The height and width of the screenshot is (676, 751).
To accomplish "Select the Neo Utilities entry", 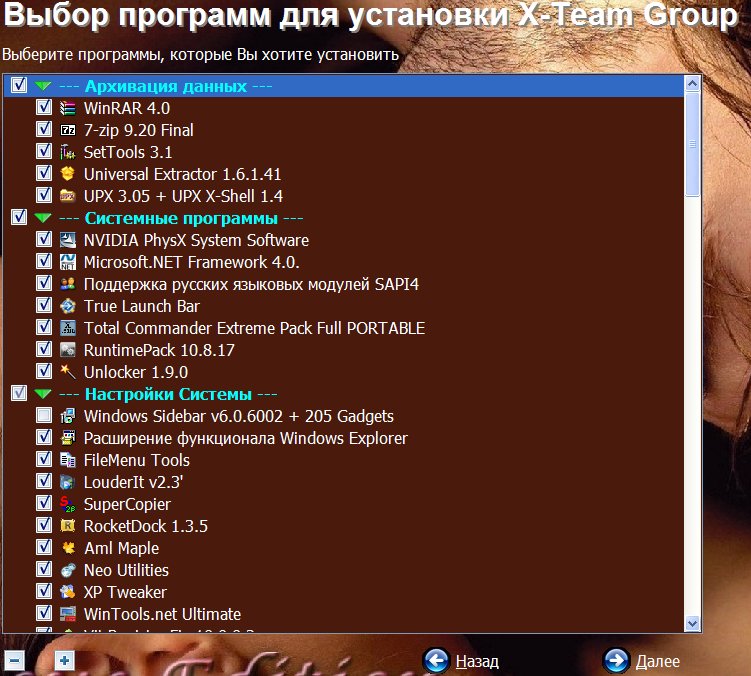I will click(126, 571).
